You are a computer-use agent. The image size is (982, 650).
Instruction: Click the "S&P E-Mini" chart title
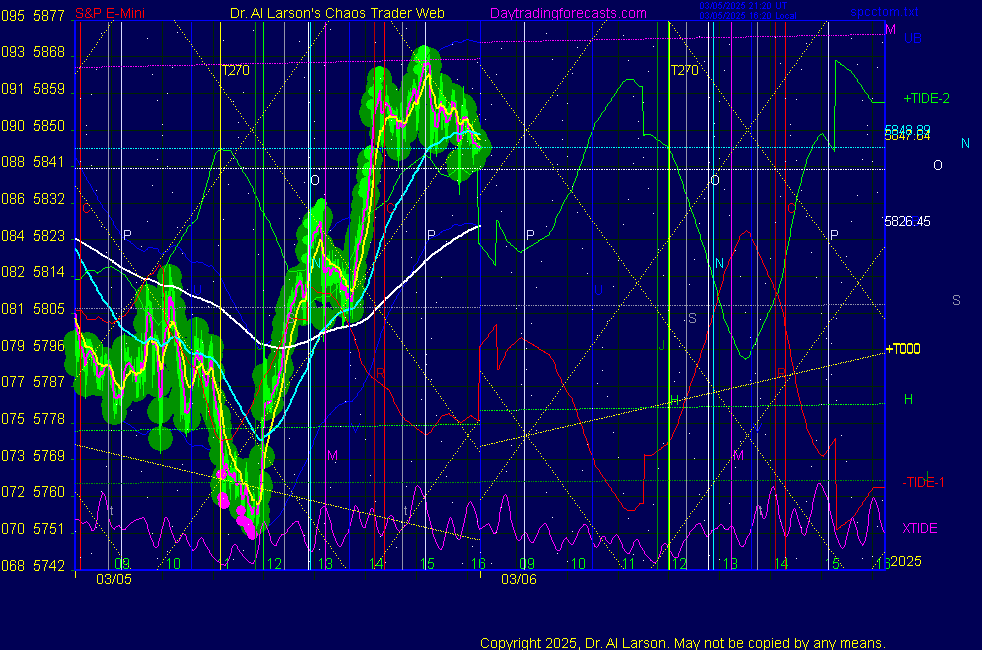[x=110, y=13]
